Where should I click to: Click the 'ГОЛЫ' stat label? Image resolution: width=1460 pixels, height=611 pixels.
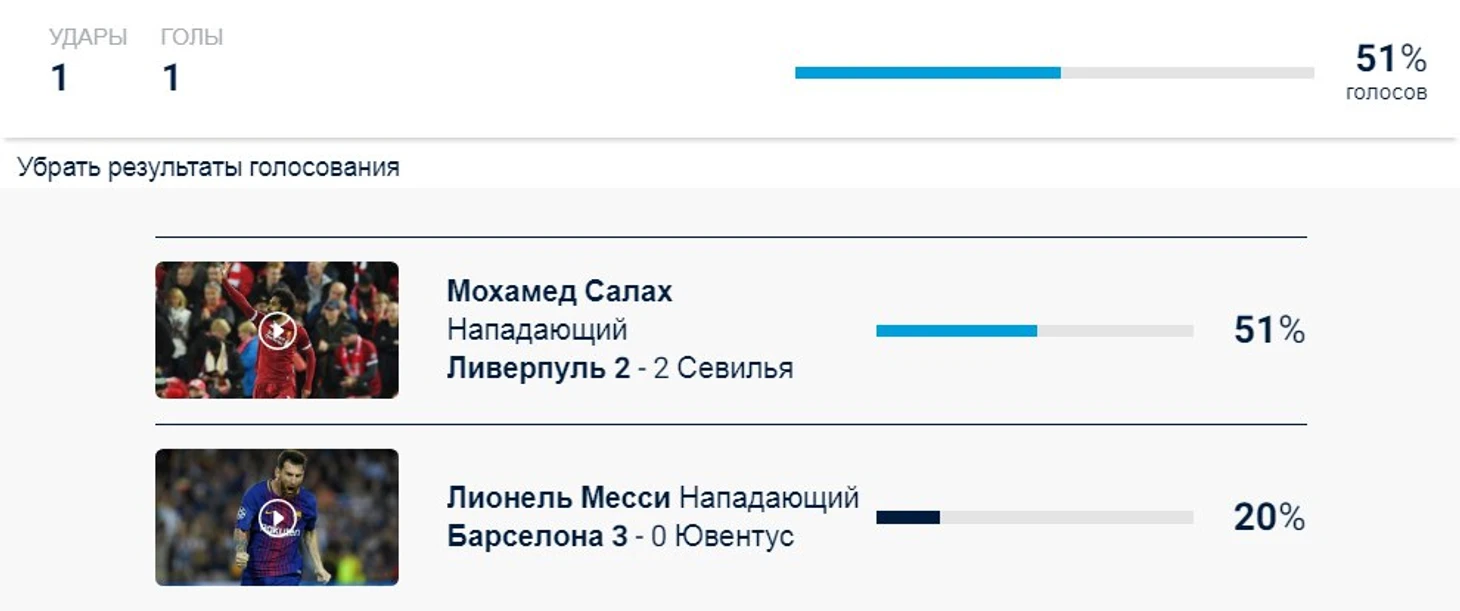[x=192, y=38]
